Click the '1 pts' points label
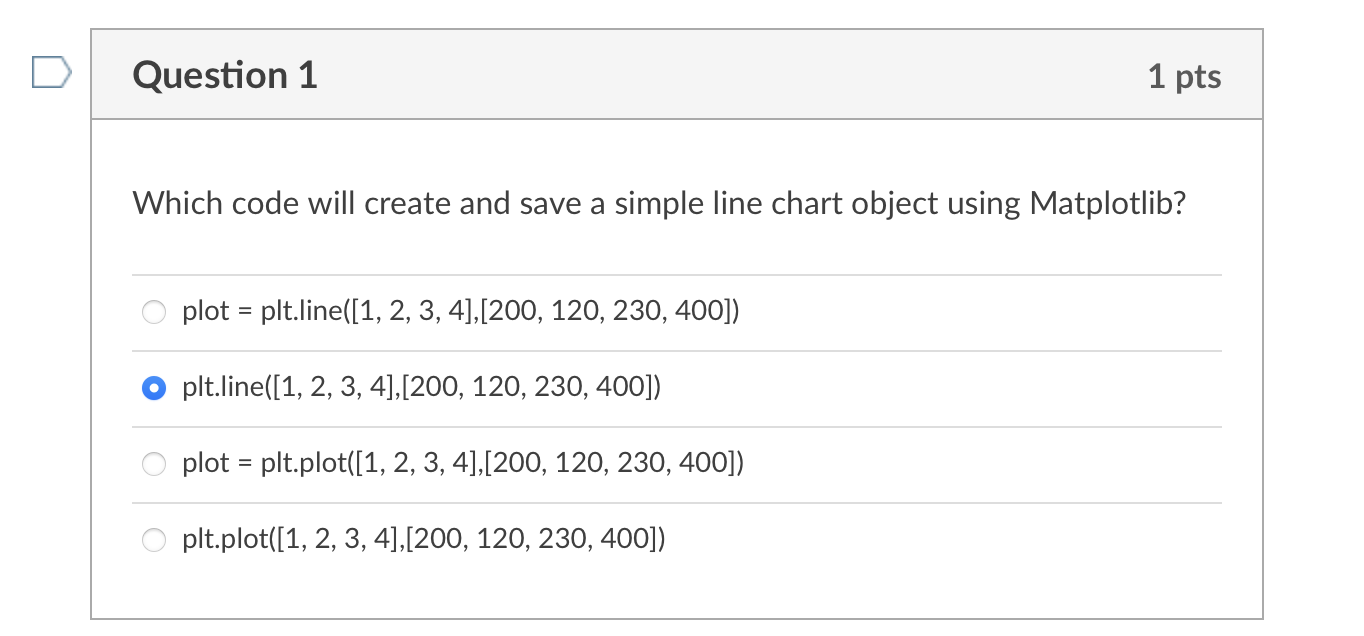The width and height of the screenshot is (1364, 636). click(x=1184, y=76)
